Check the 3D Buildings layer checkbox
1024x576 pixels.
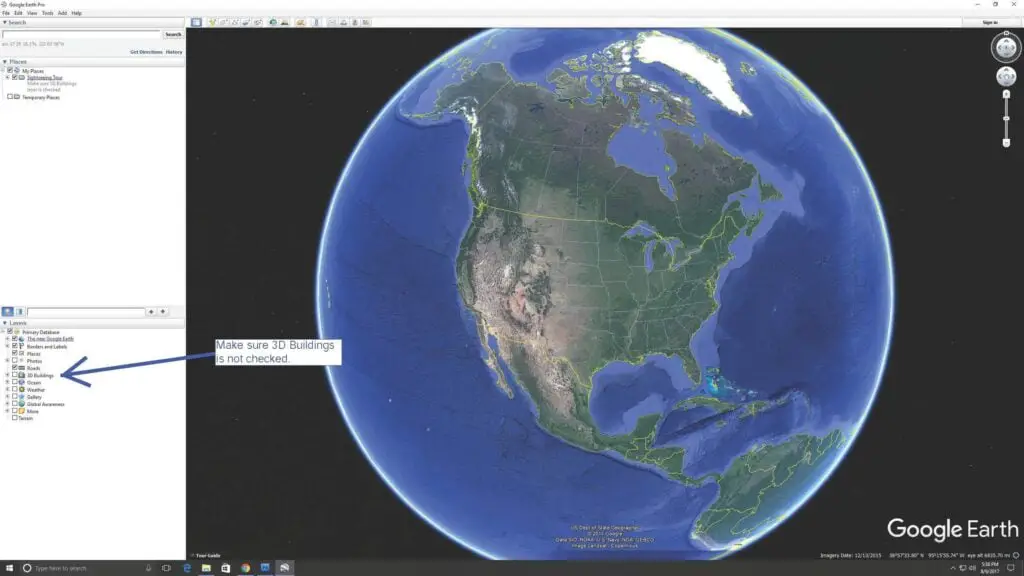click(x=14, y=375)
